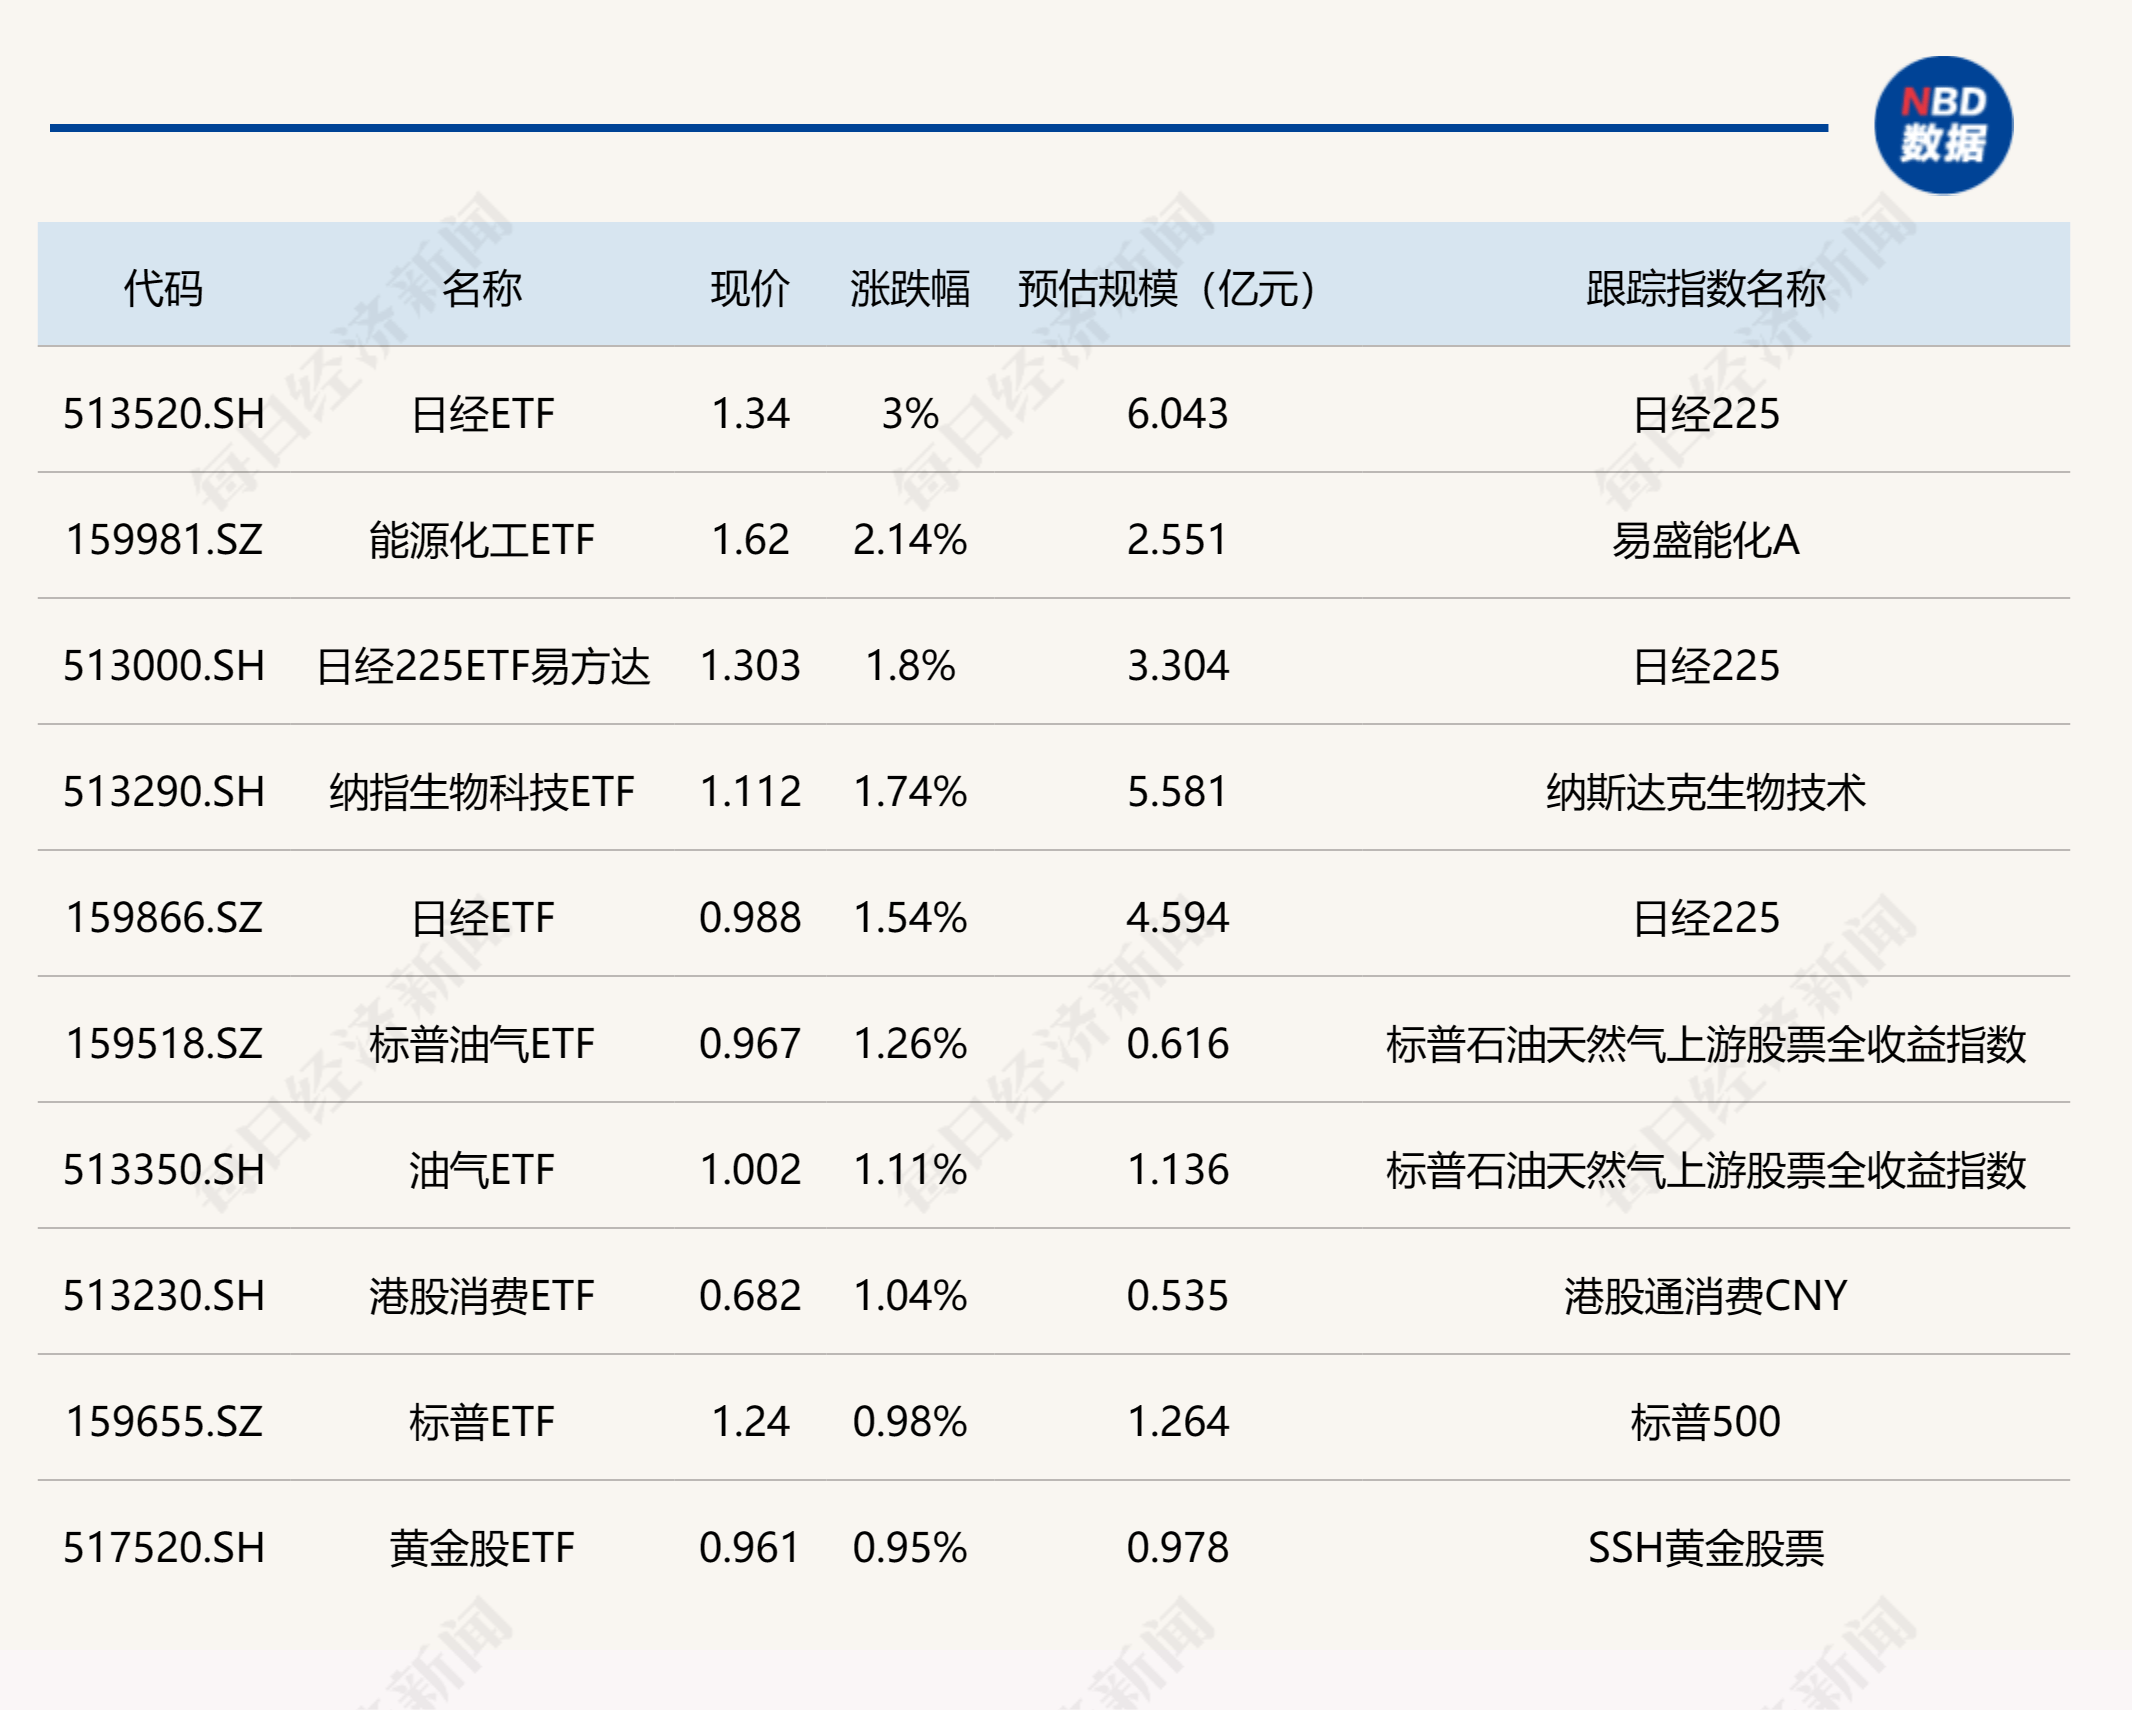Click the 黄金股ETF name cell

click(482, 1548)
